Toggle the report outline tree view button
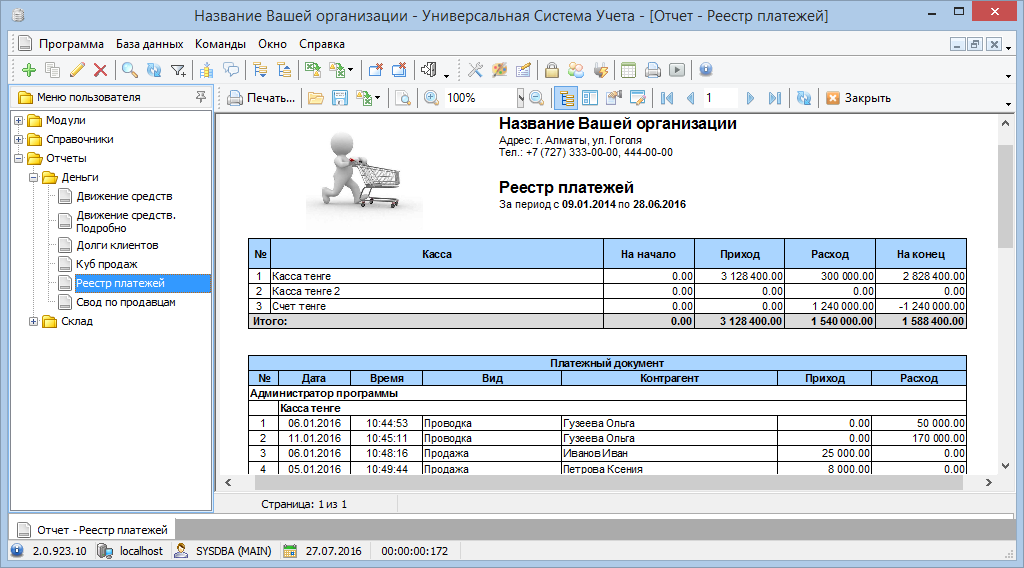Screen dimensions: 1024x568 click(x=566, y=98)
